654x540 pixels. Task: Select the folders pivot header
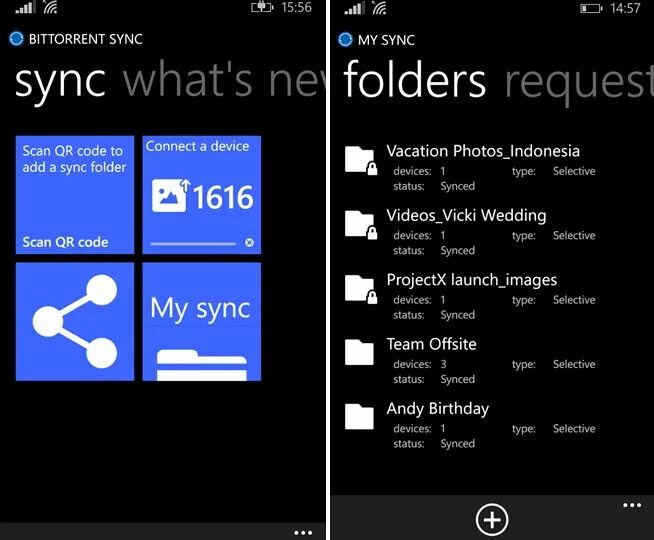click(415, 79)
